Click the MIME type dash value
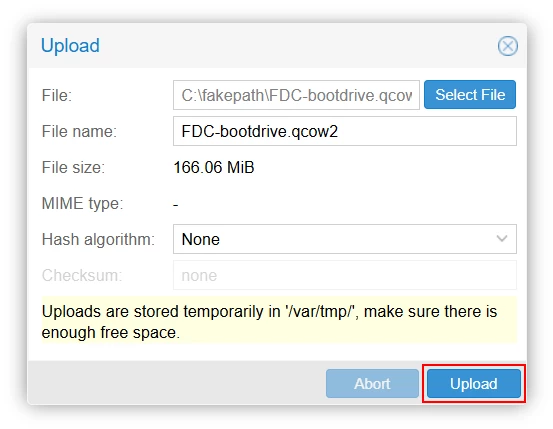The image size is (553, 429). coord(176,205)
